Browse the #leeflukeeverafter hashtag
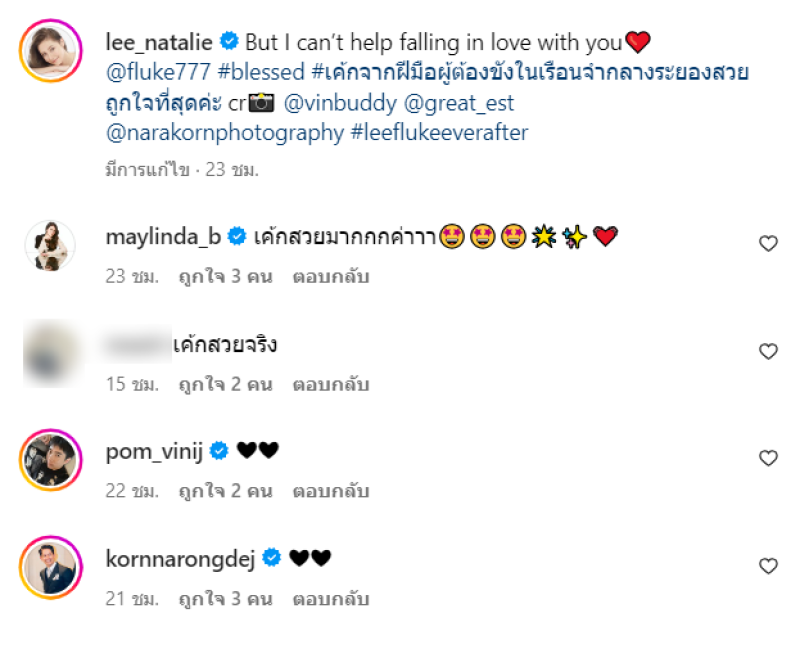Image resolution: width=800 pixels, height=649 pixels. 439,132
